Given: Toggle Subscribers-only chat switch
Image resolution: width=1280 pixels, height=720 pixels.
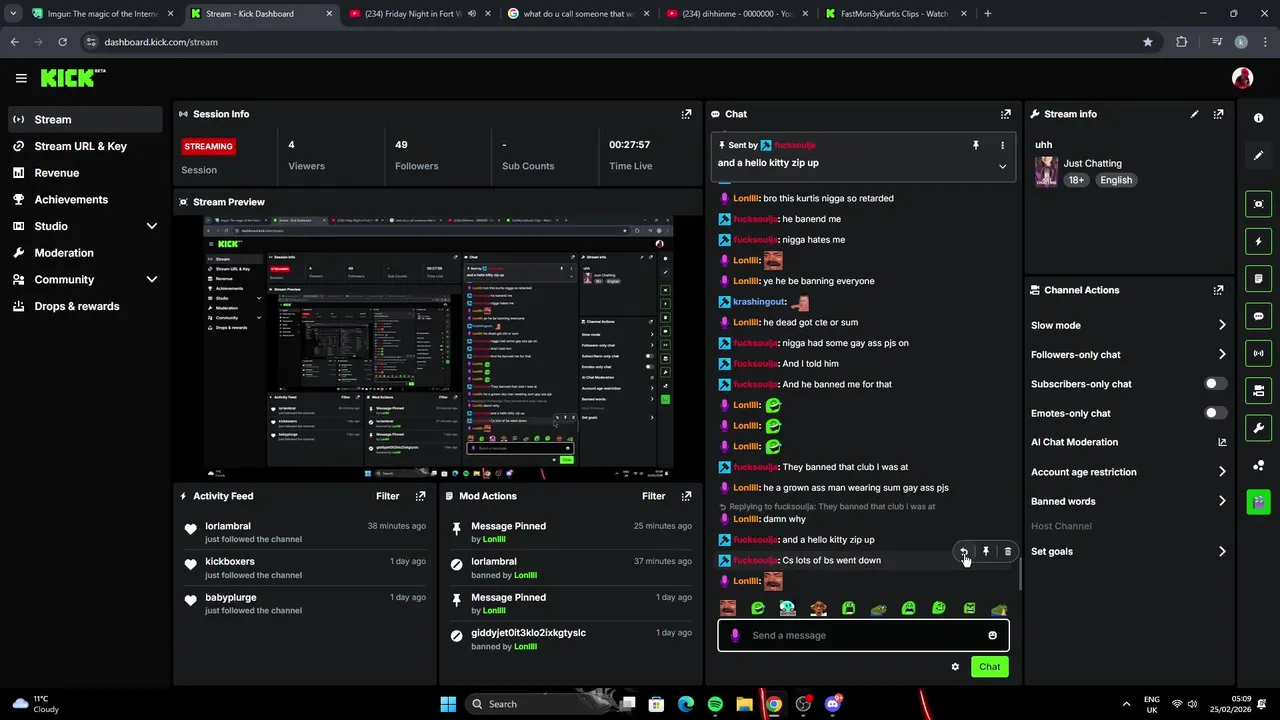Looking at the screenshot, I should point(1215,384).
